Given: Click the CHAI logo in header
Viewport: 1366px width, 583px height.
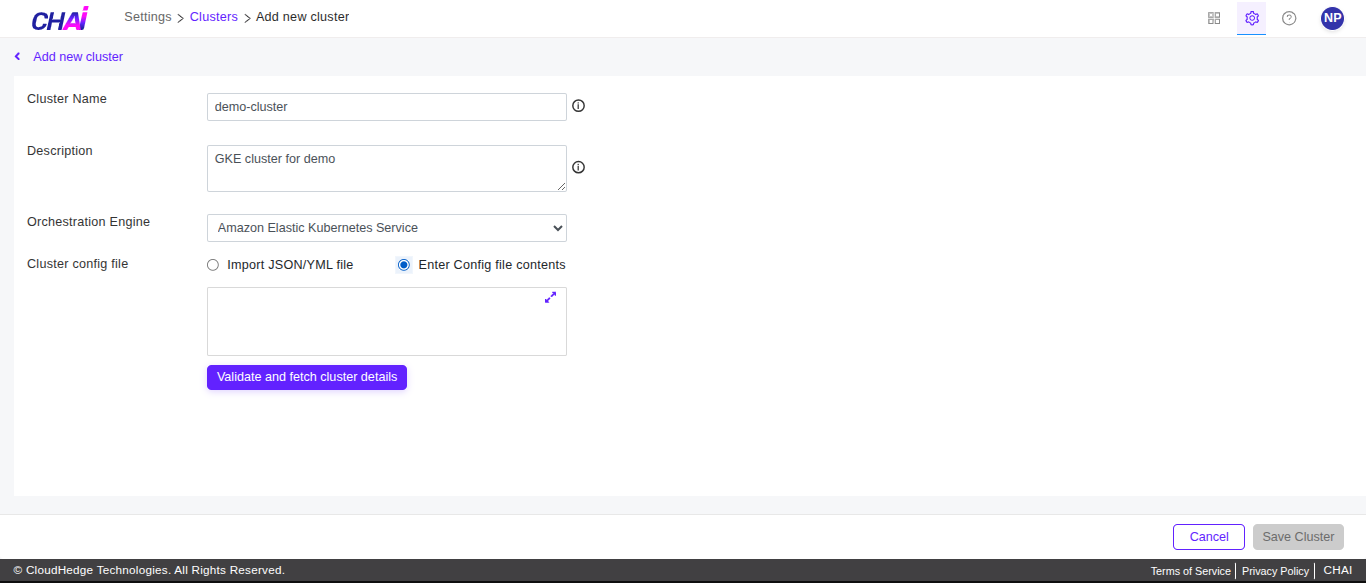Looking at the screenshot, I should [x=60, y=19].
